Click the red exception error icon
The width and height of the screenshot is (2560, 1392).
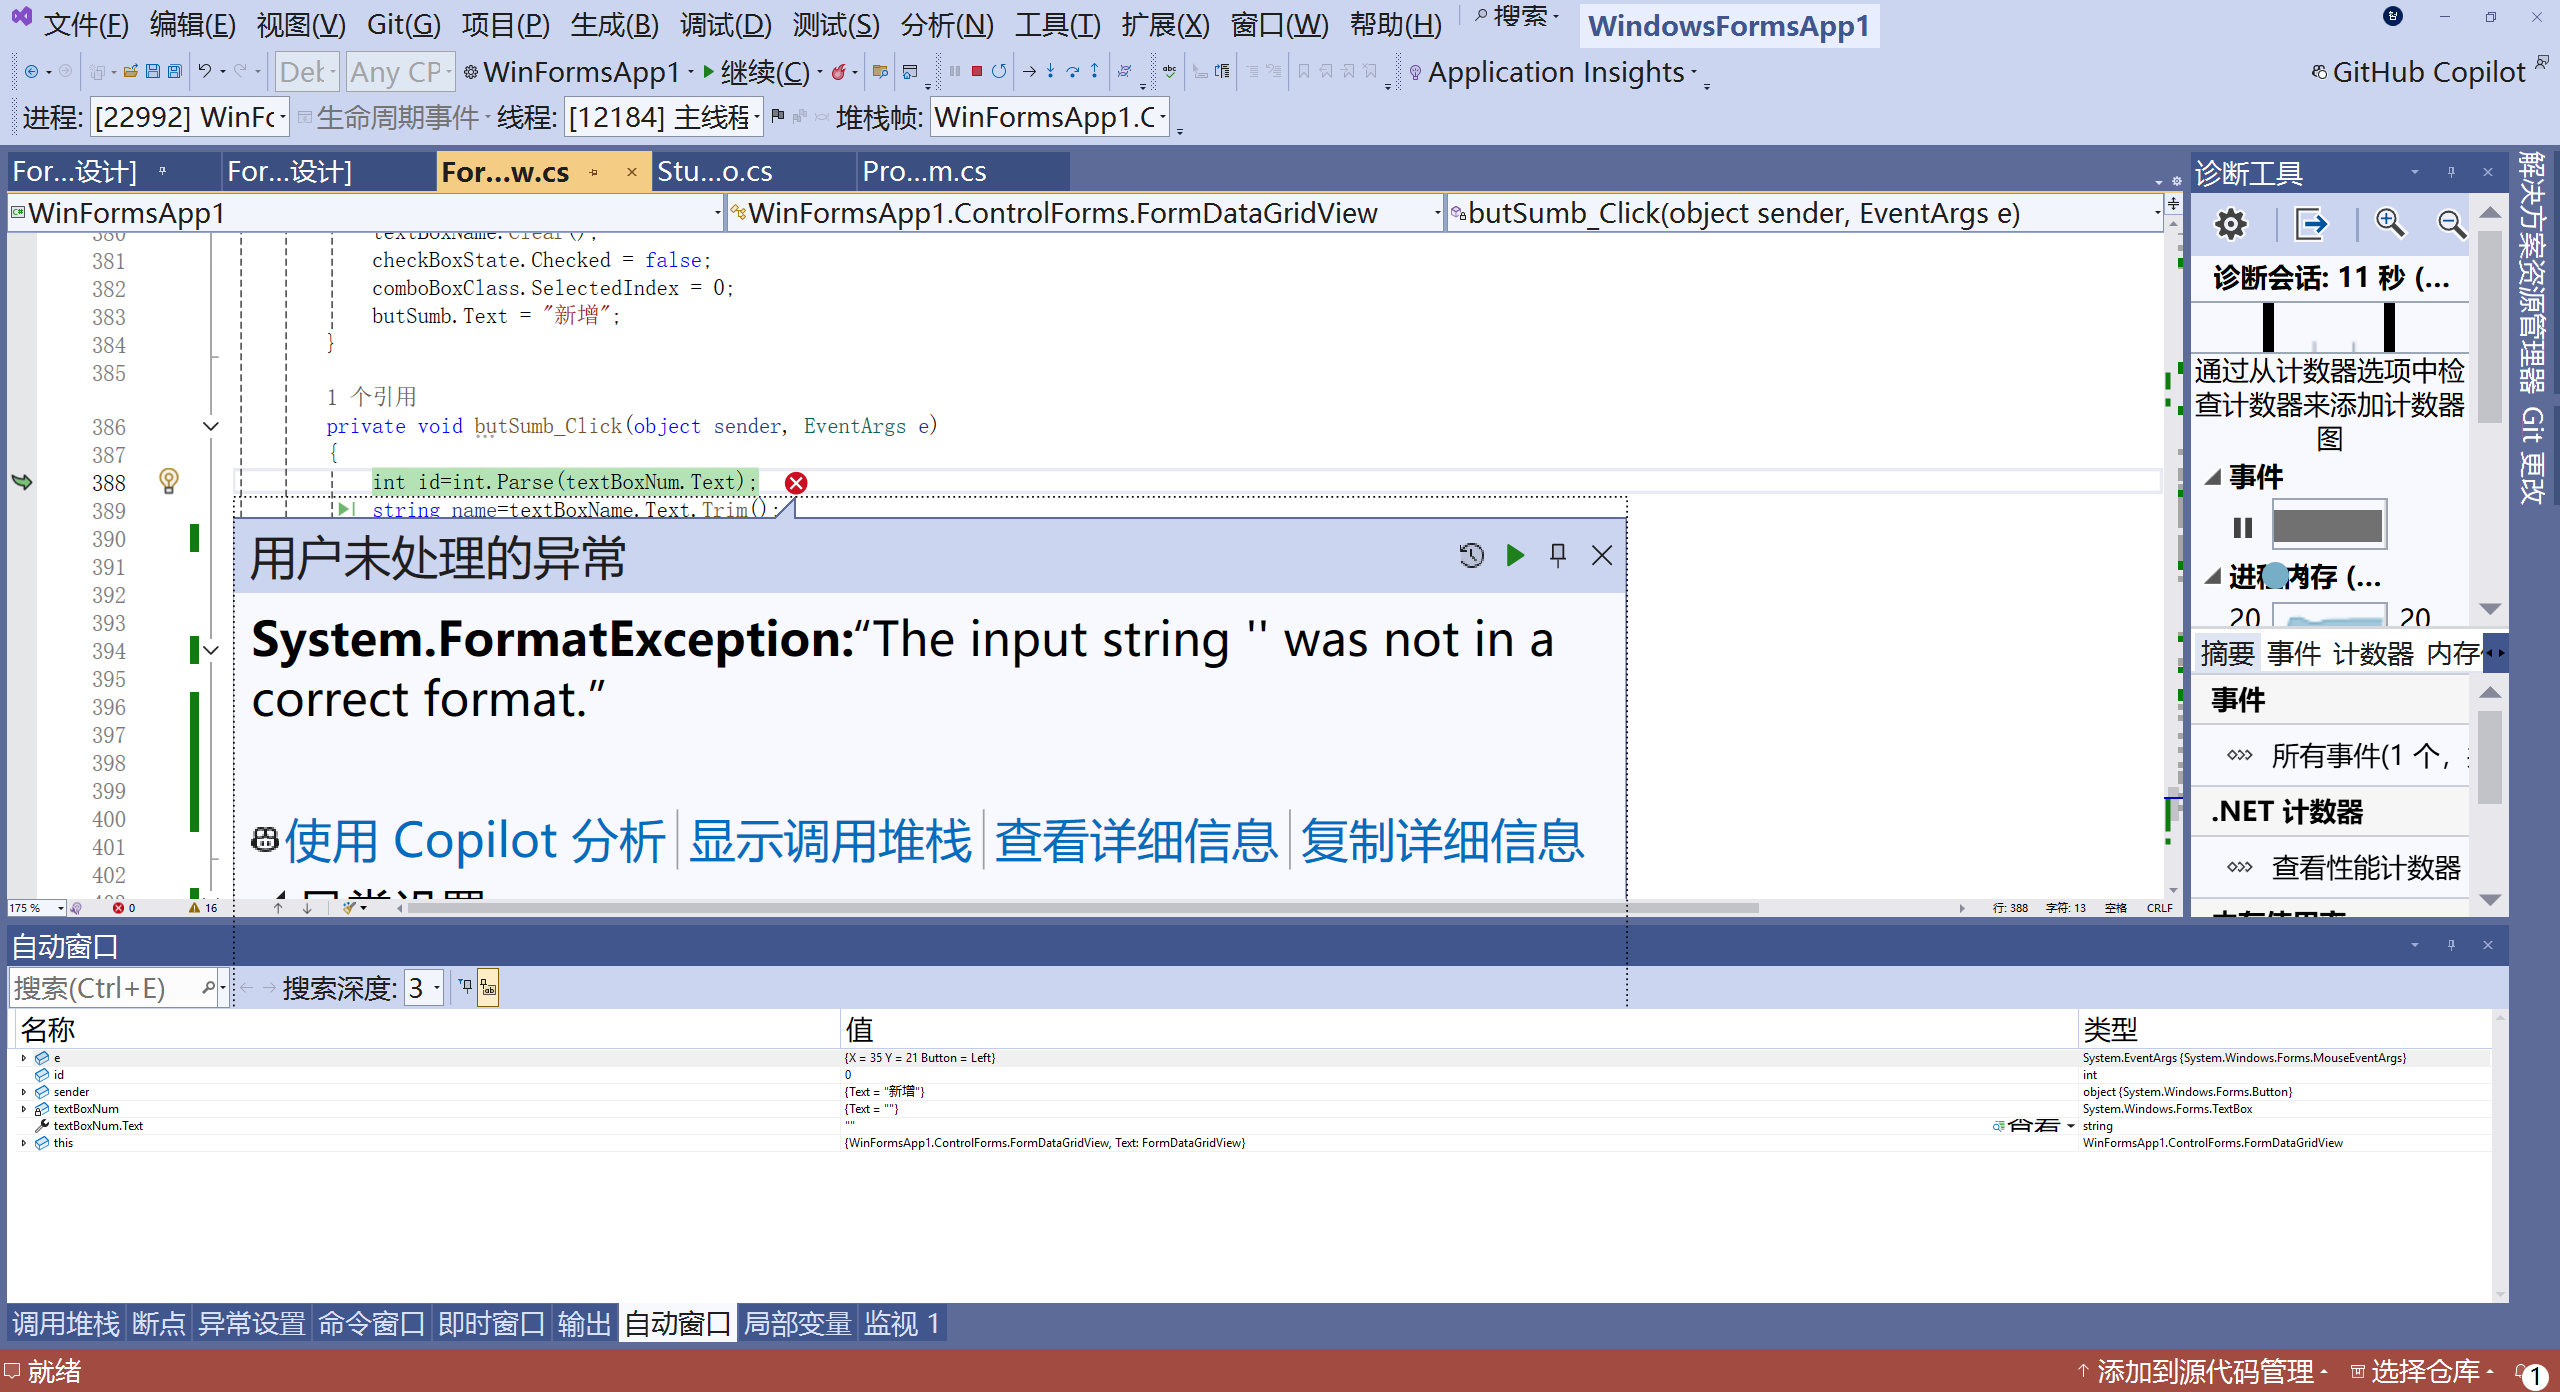796,483
